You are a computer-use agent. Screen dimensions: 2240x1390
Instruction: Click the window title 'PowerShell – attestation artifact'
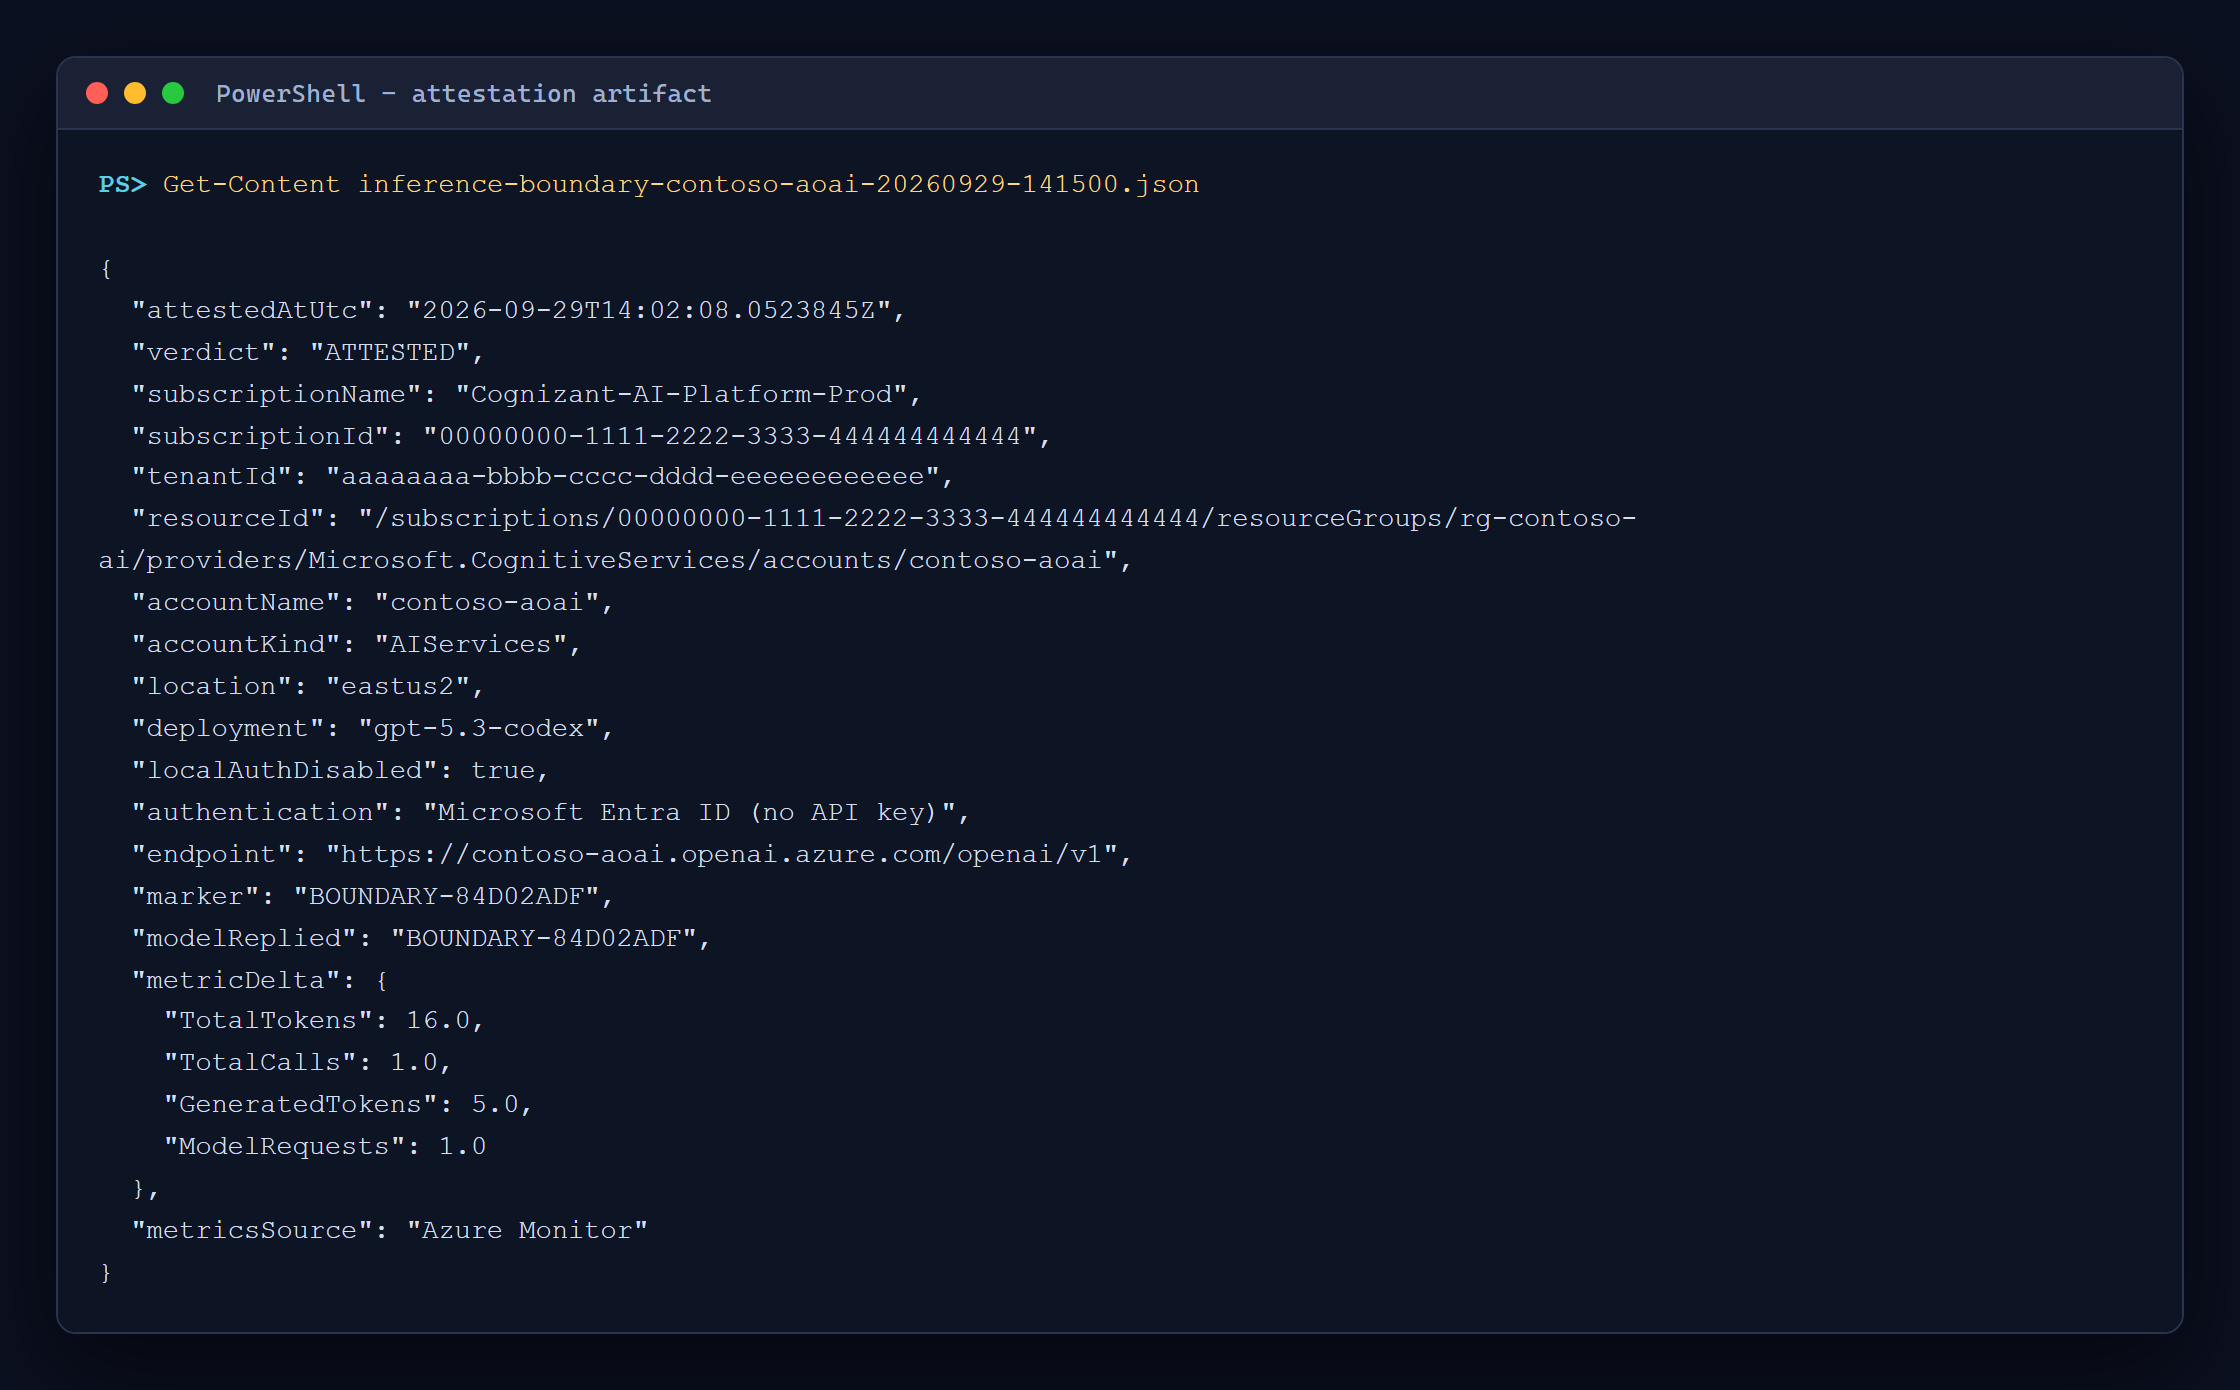(464, 94)
